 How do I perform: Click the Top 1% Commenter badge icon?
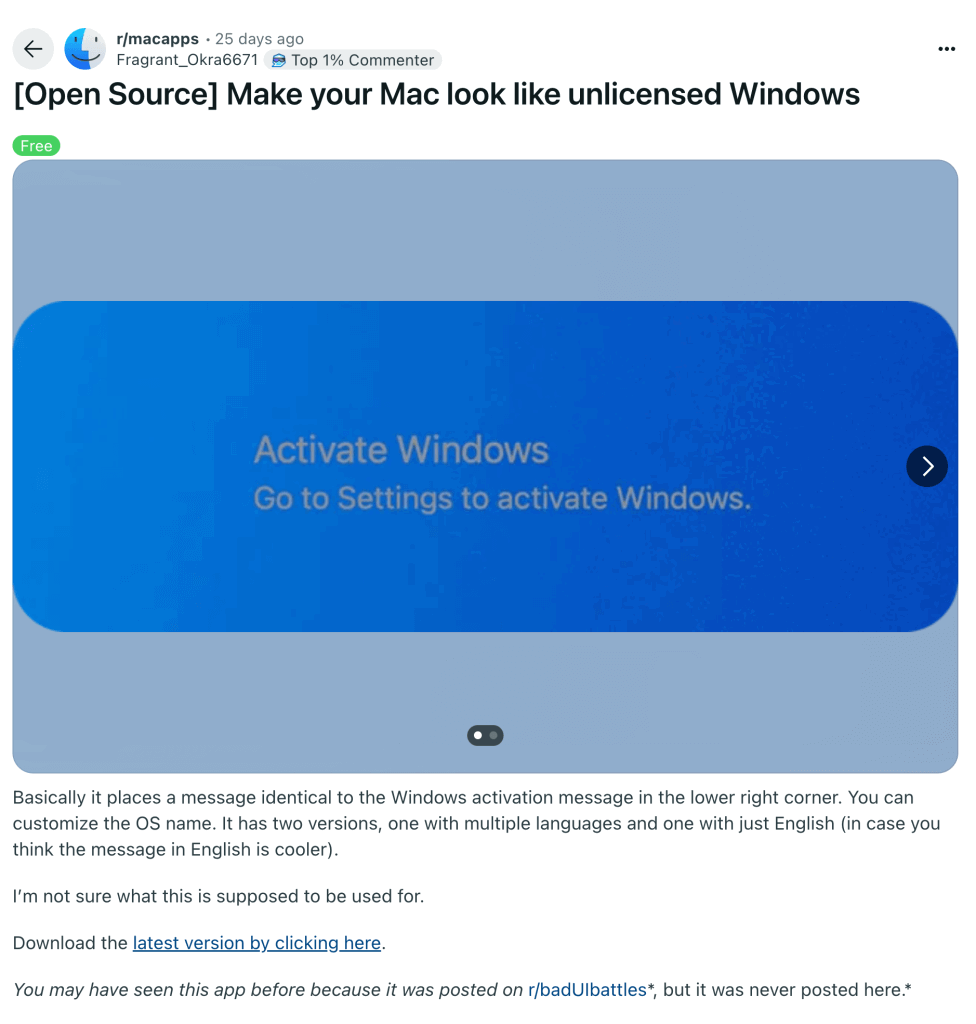coord(279,61)
